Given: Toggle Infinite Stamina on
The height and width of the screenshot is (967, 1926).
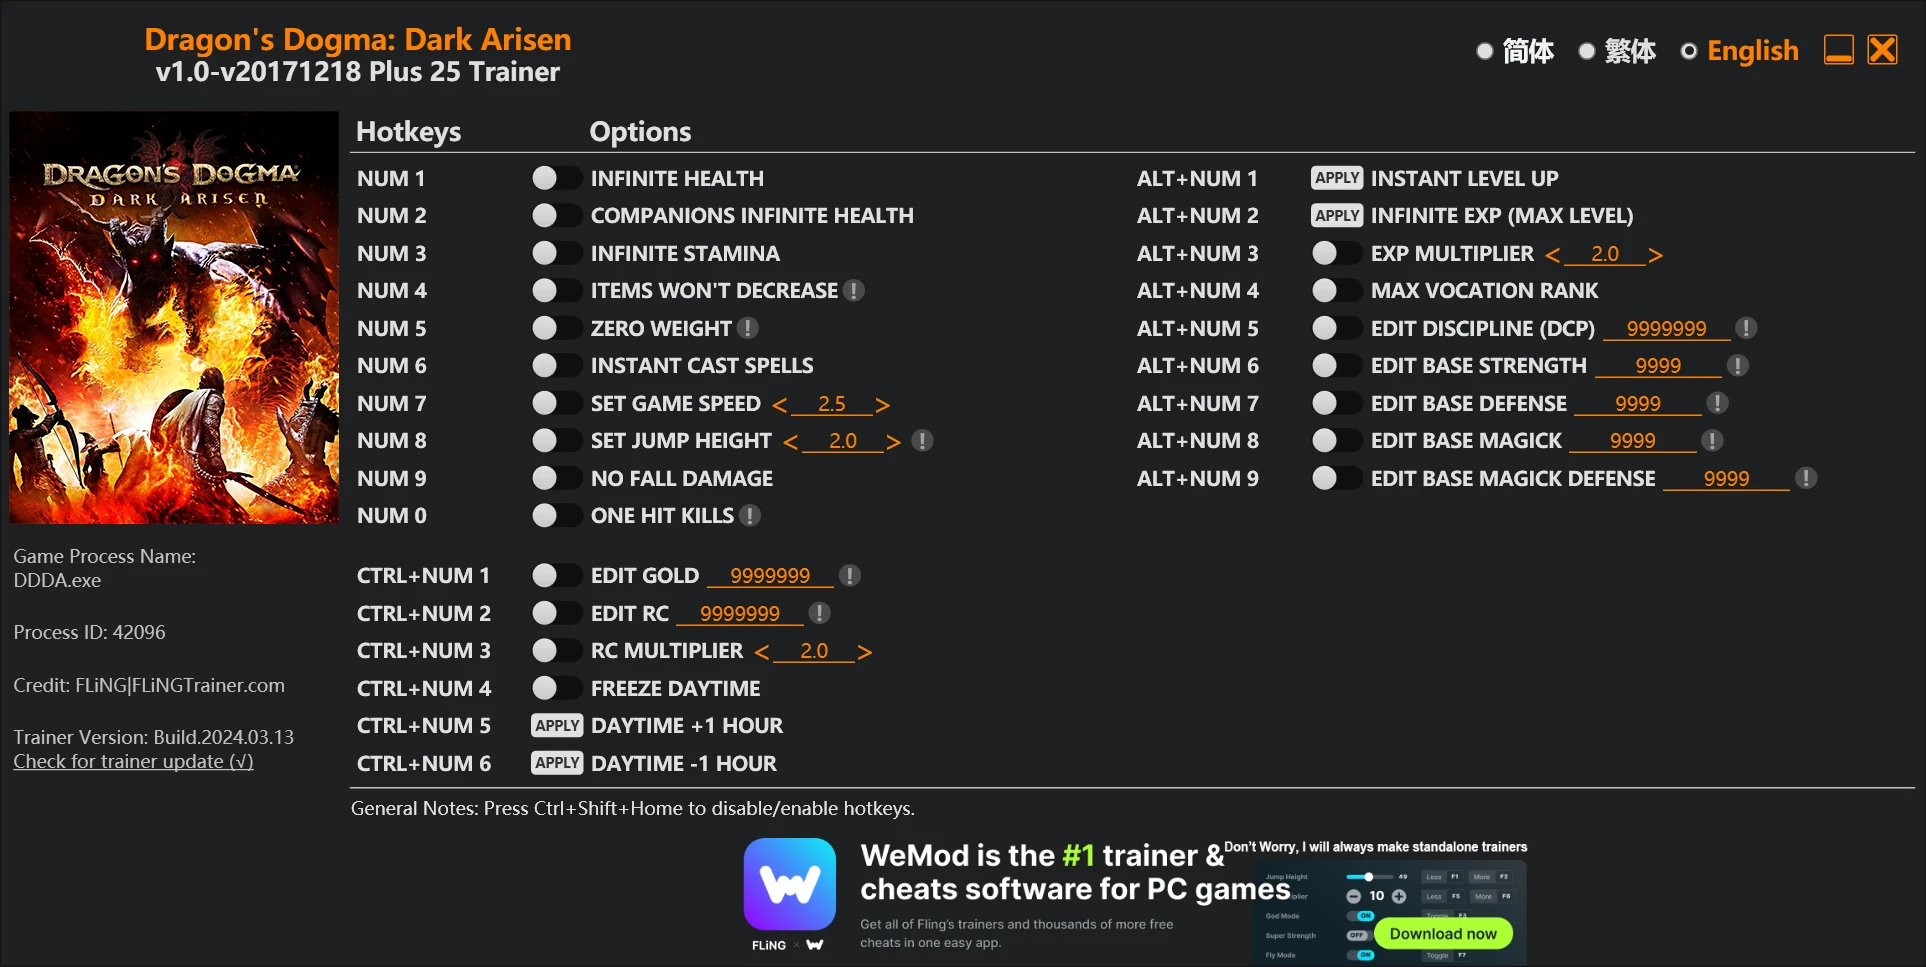Looking at the screenshot, I should (x=556, y=254).
